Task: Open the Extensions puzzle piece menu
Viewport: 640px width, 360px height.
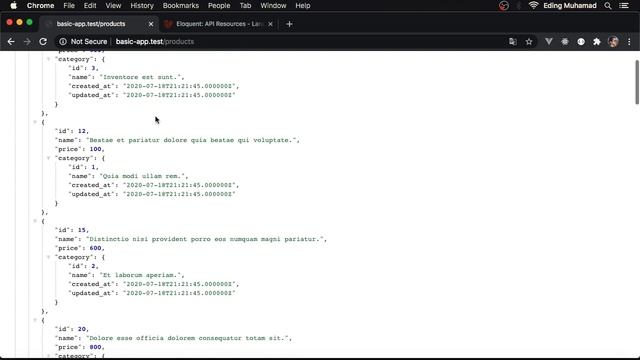Action: (597, 42)
